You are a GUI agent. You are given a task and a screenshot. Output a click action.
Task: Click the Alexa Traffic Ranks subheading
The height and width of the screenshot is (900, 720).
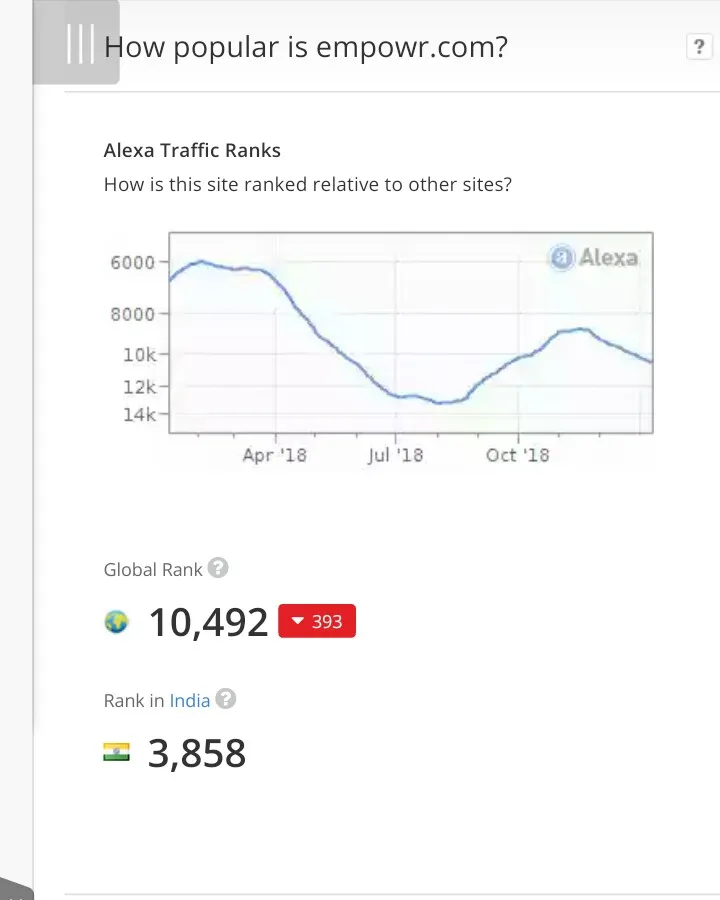click(192, 150)
